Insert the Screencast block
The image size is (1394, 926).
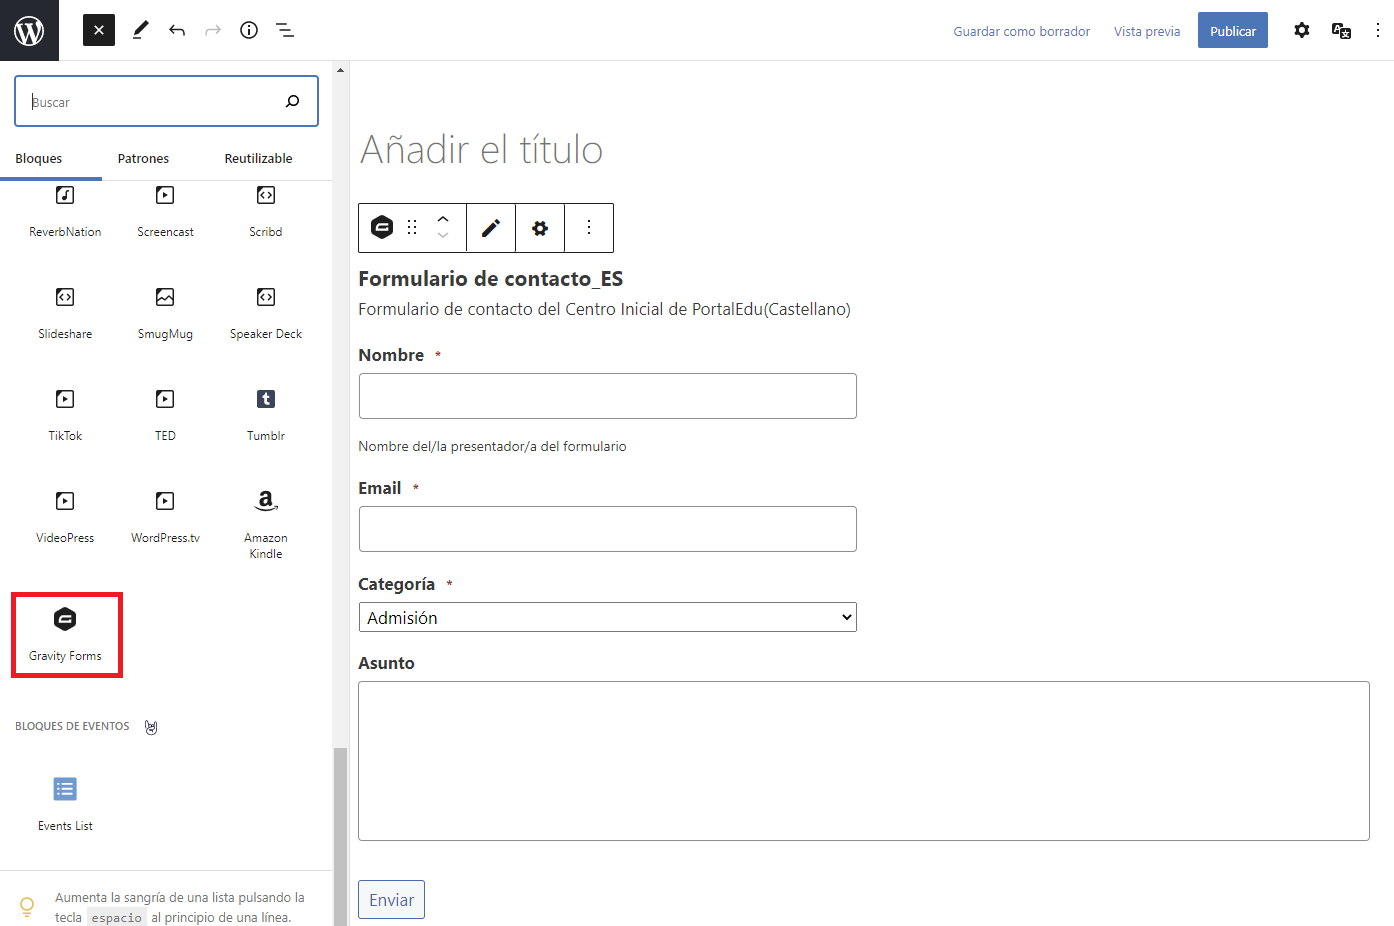click(165, 212)
